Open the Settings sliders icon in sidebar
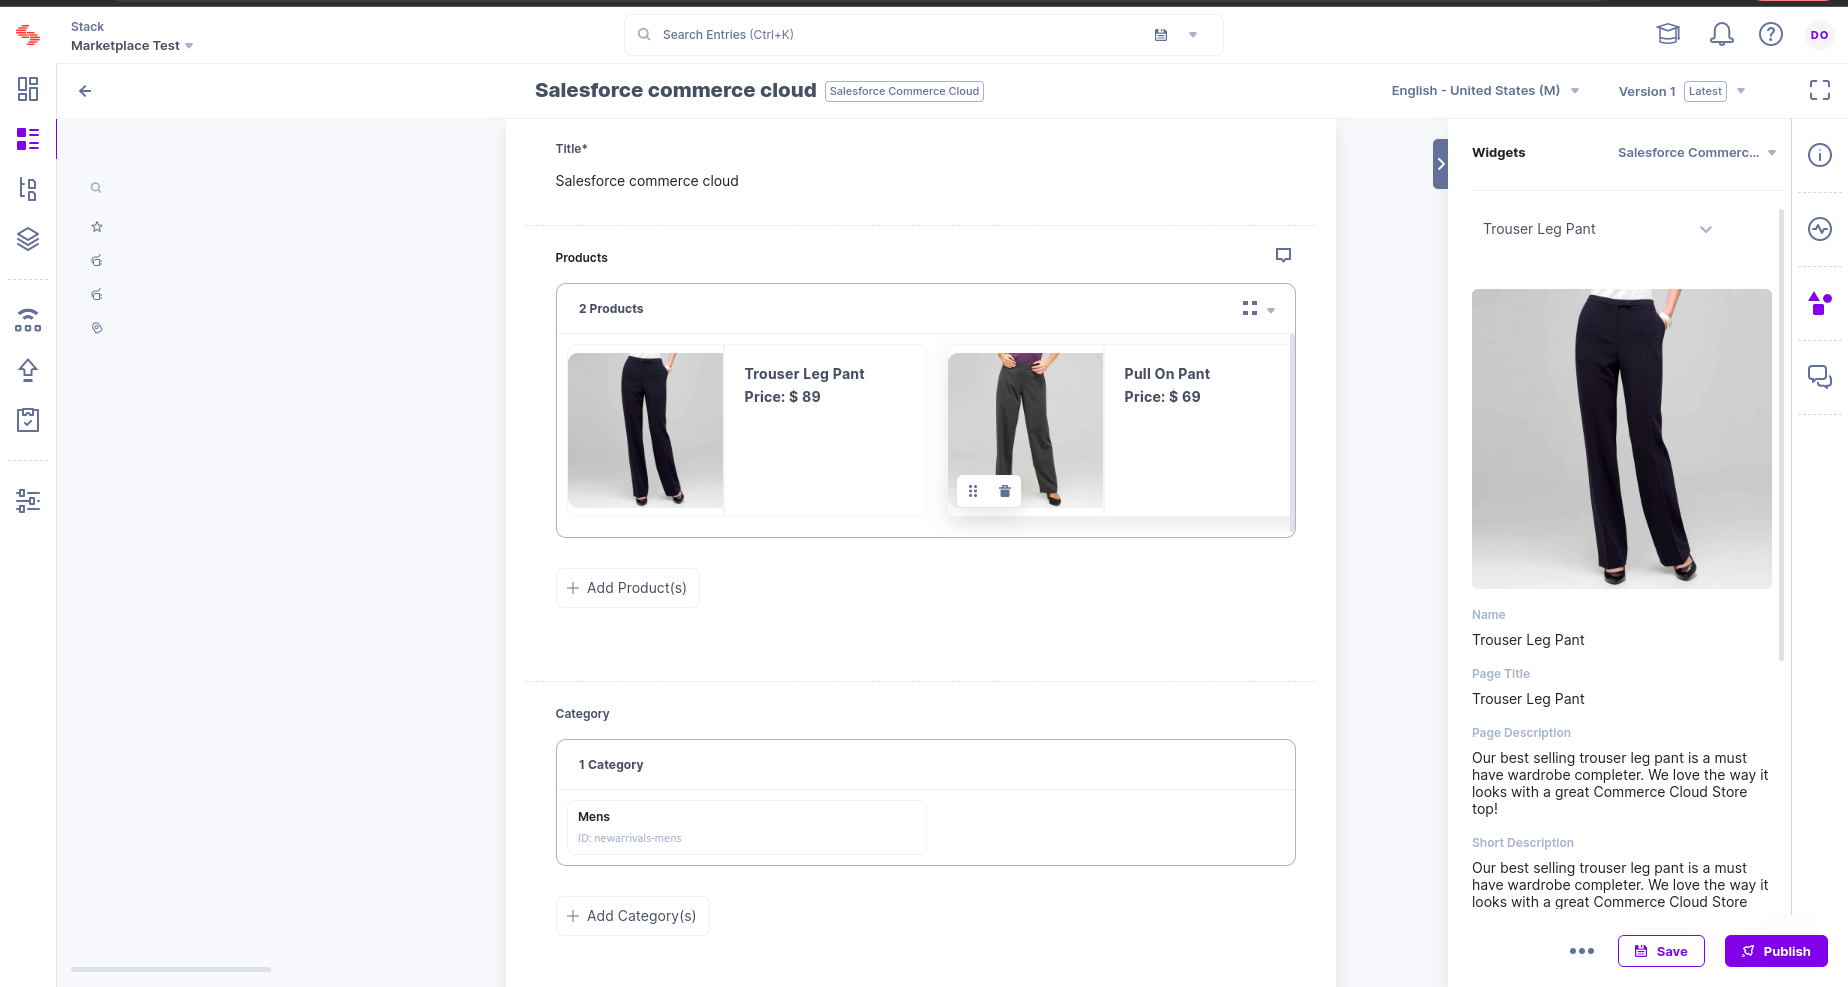Image resolution: width=1848 pixels, height=987 pixels. coord(28,501)
